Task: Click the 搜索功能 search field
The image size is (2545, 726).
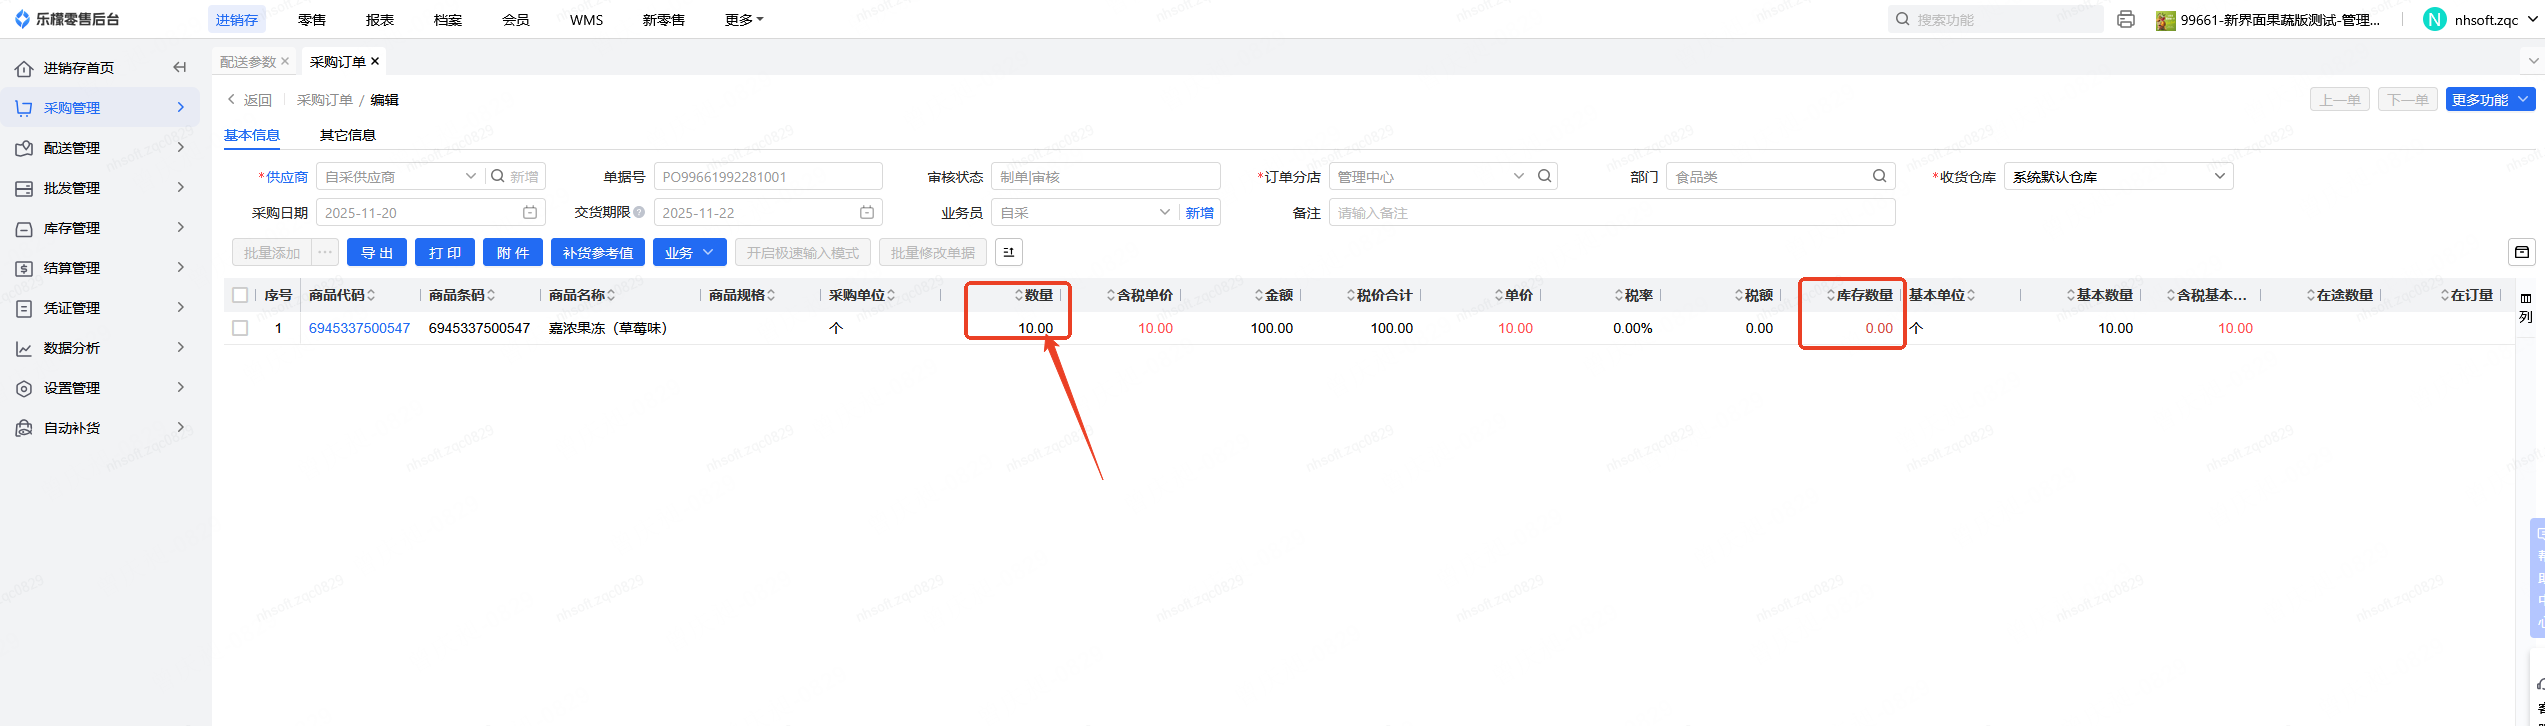Action: pyautogui.click(x=1995, y=20)
